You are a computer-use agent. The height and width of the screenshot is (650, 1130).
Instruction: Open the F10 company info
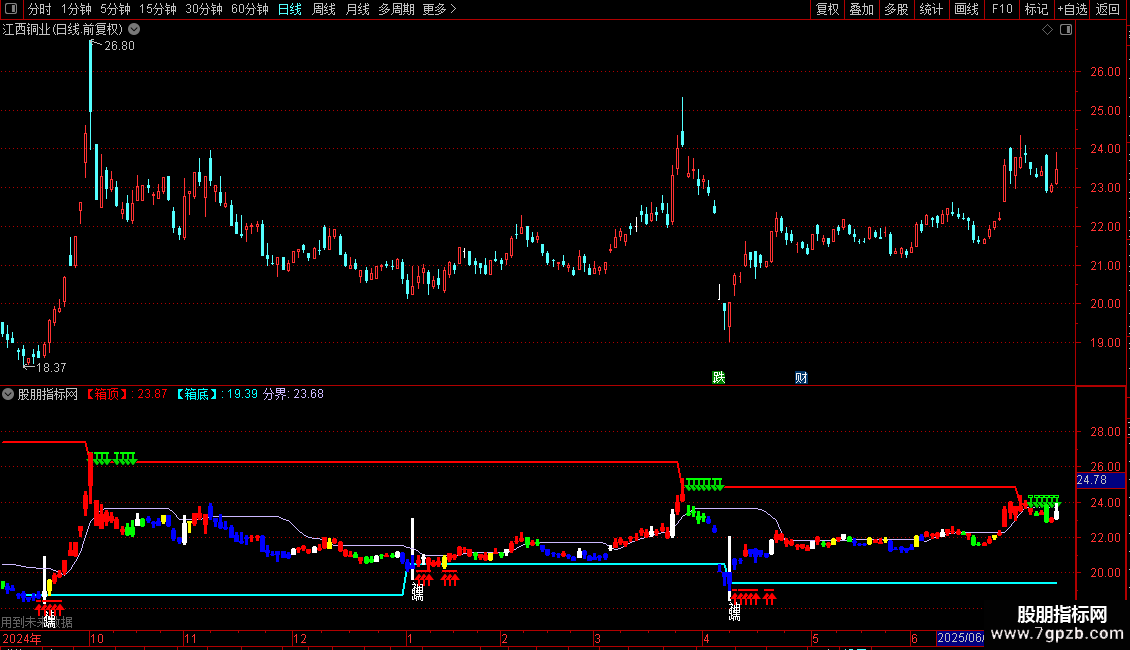click(1002, 9)
